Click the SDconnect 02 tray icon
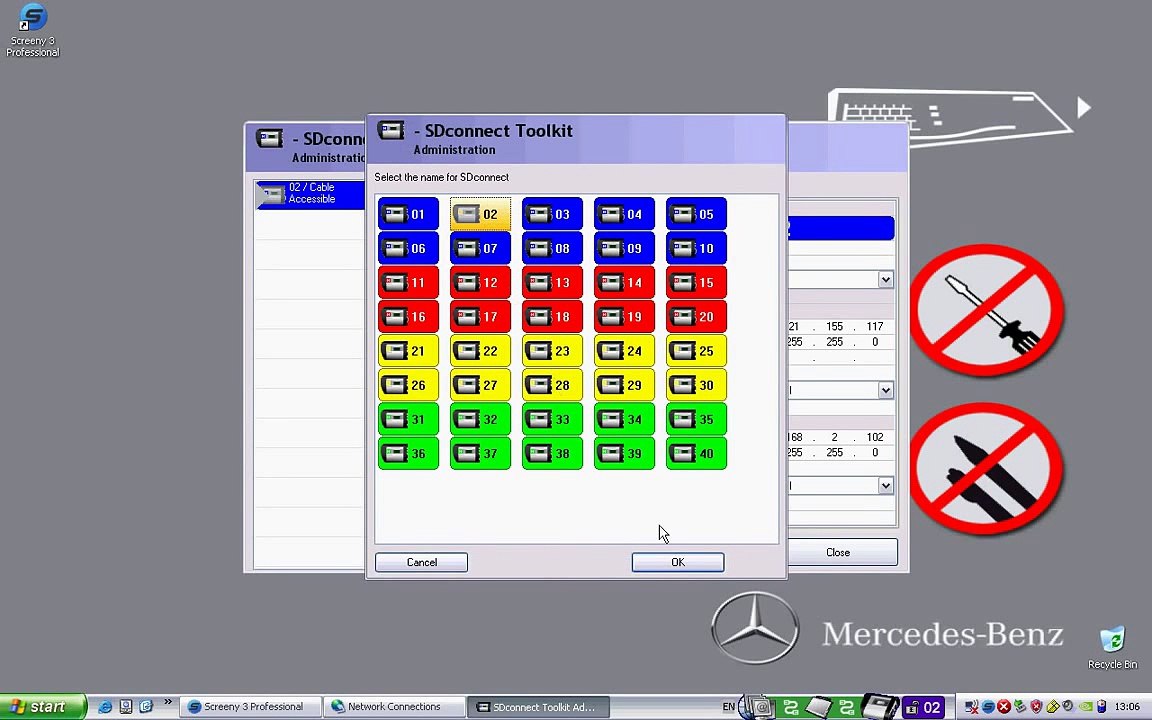 pos(924,707)
